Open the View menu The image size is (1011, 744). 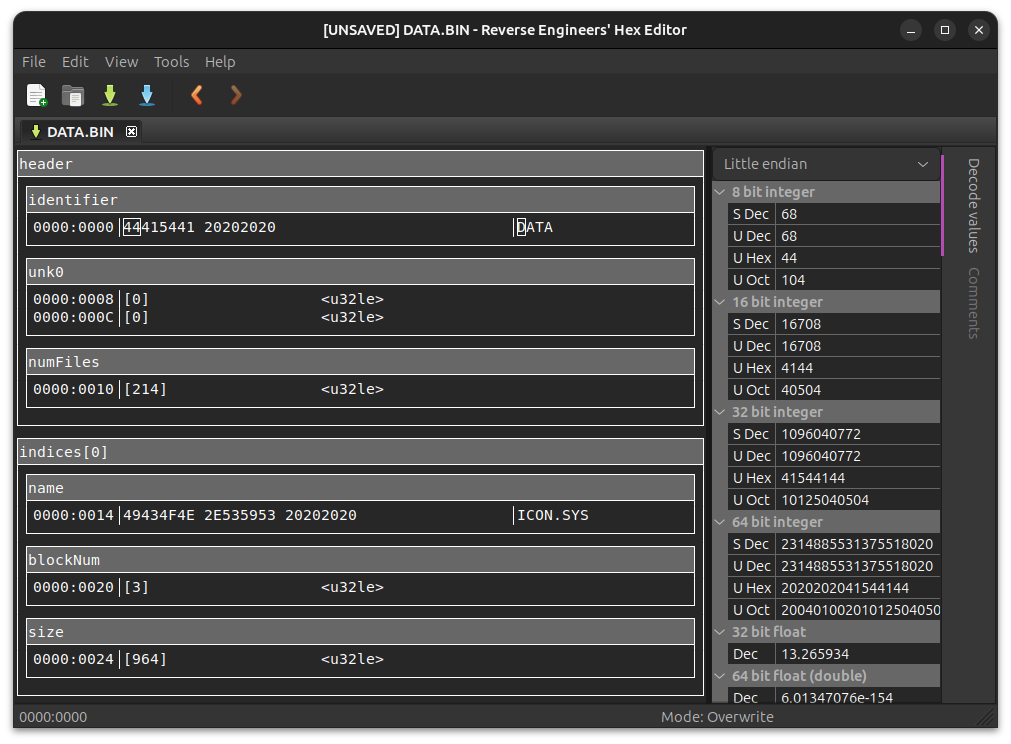[121, 62]
